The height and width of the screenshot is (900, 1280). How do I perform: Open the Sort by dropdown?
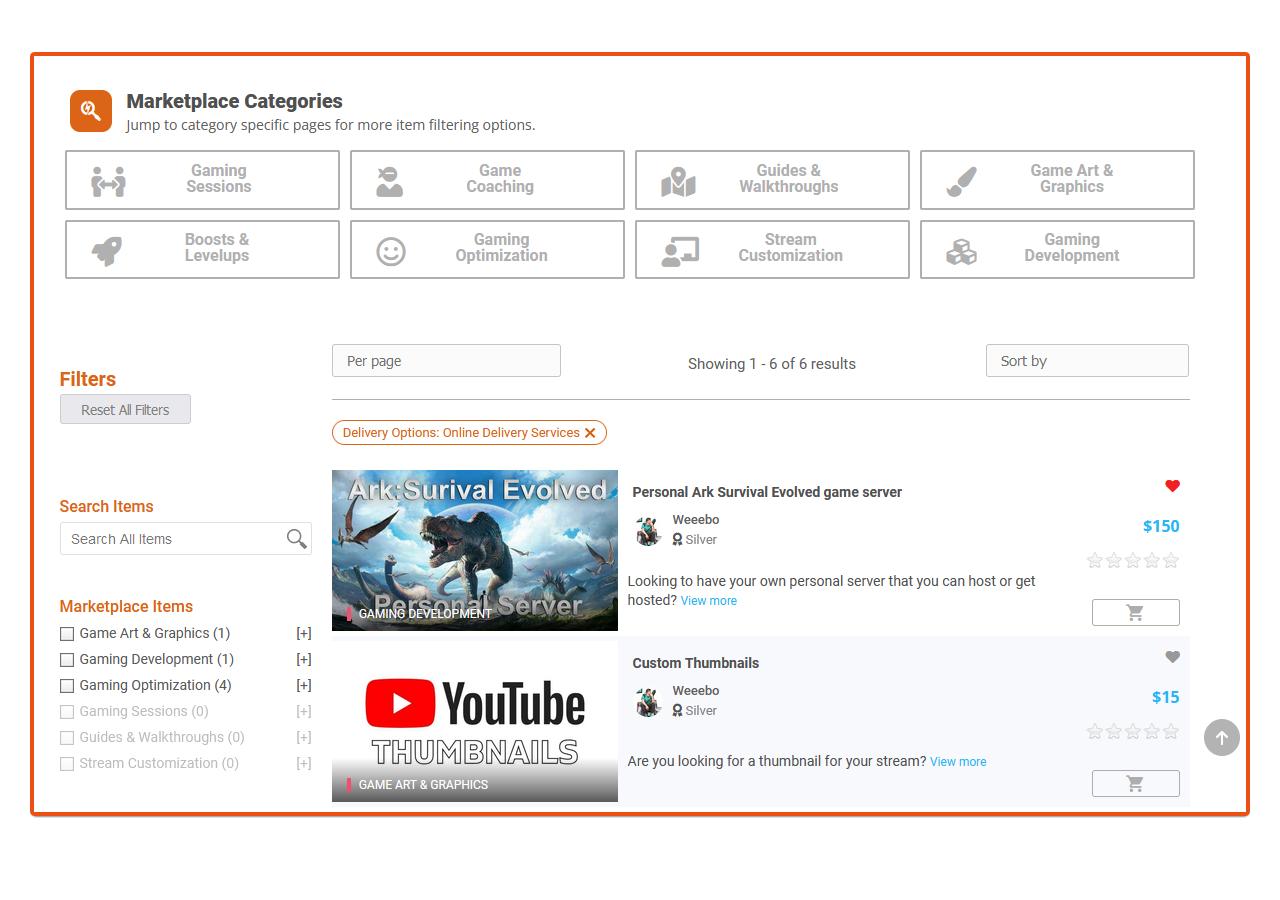(1087, 361)
